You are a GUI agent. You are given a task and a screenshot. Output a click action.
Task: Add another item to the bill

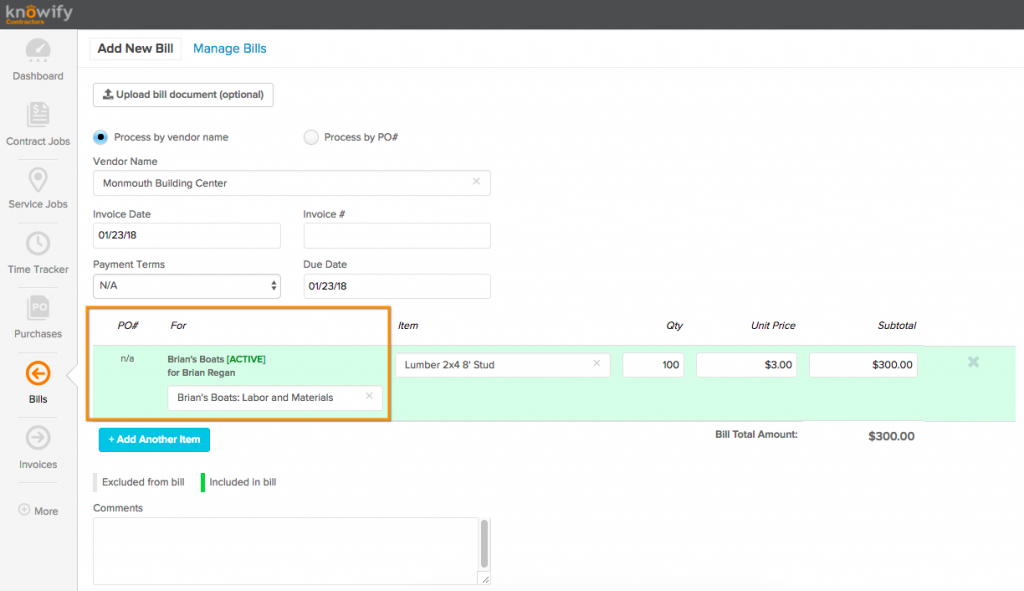[x=153, y=439]
